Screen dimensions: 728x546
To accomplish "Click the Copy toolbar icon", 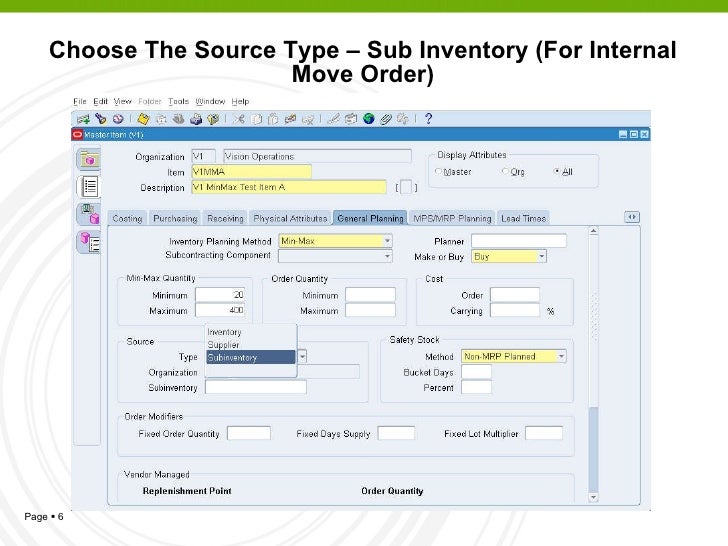I will [x=256, y=119].
